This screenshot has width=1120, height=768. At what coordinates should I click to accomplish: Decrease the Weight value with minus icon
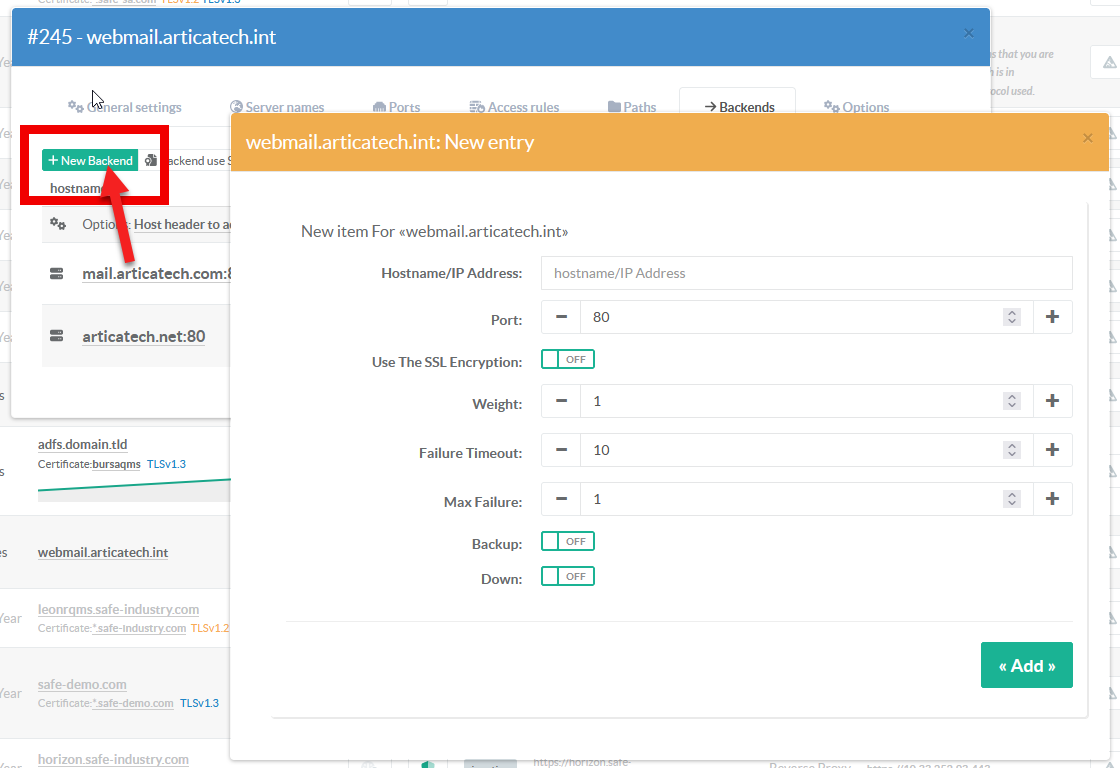561,401
